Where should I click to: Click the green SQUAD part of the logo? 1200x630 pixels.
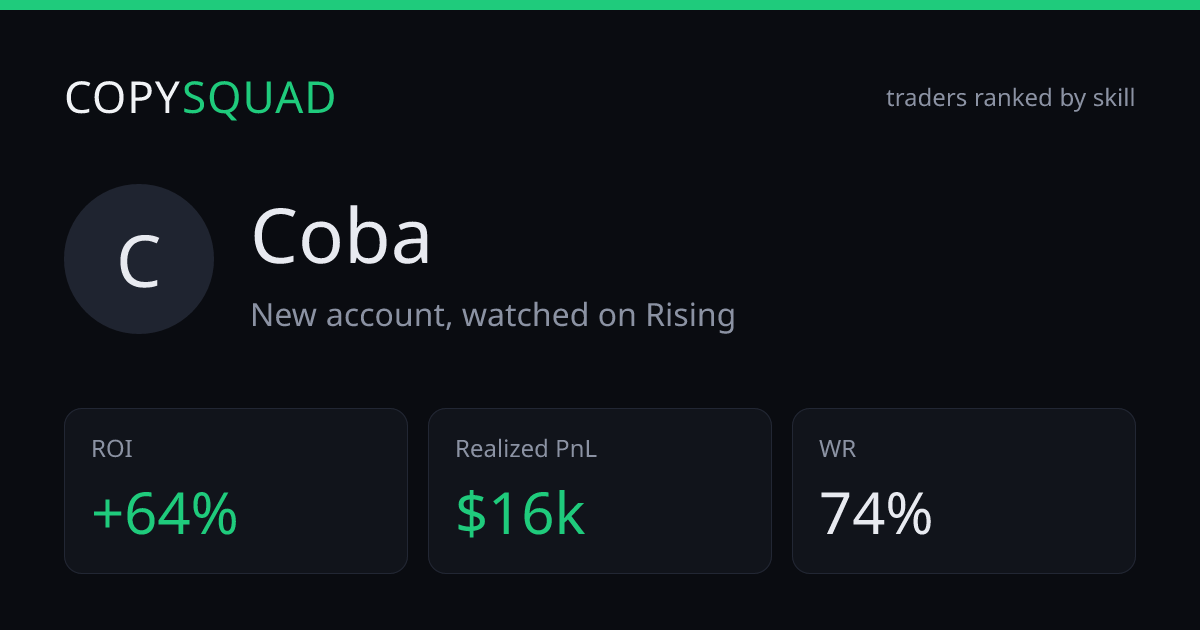pyautogui.click(x=259, y=98)
